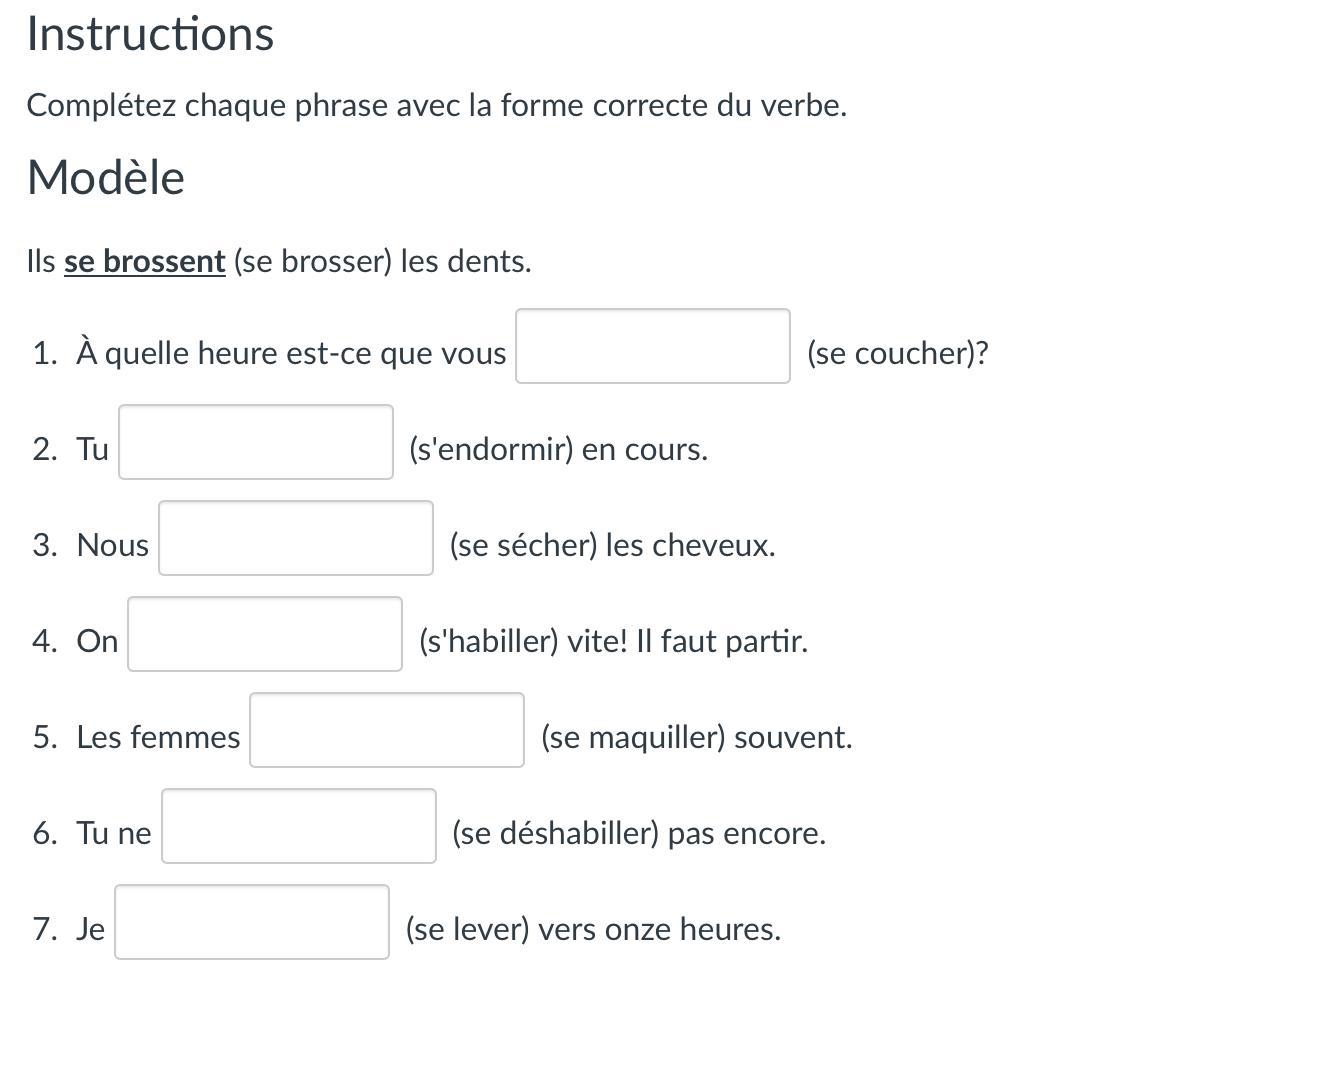
Task: Click the 'Modèle' heading
Action: (106, 178)
